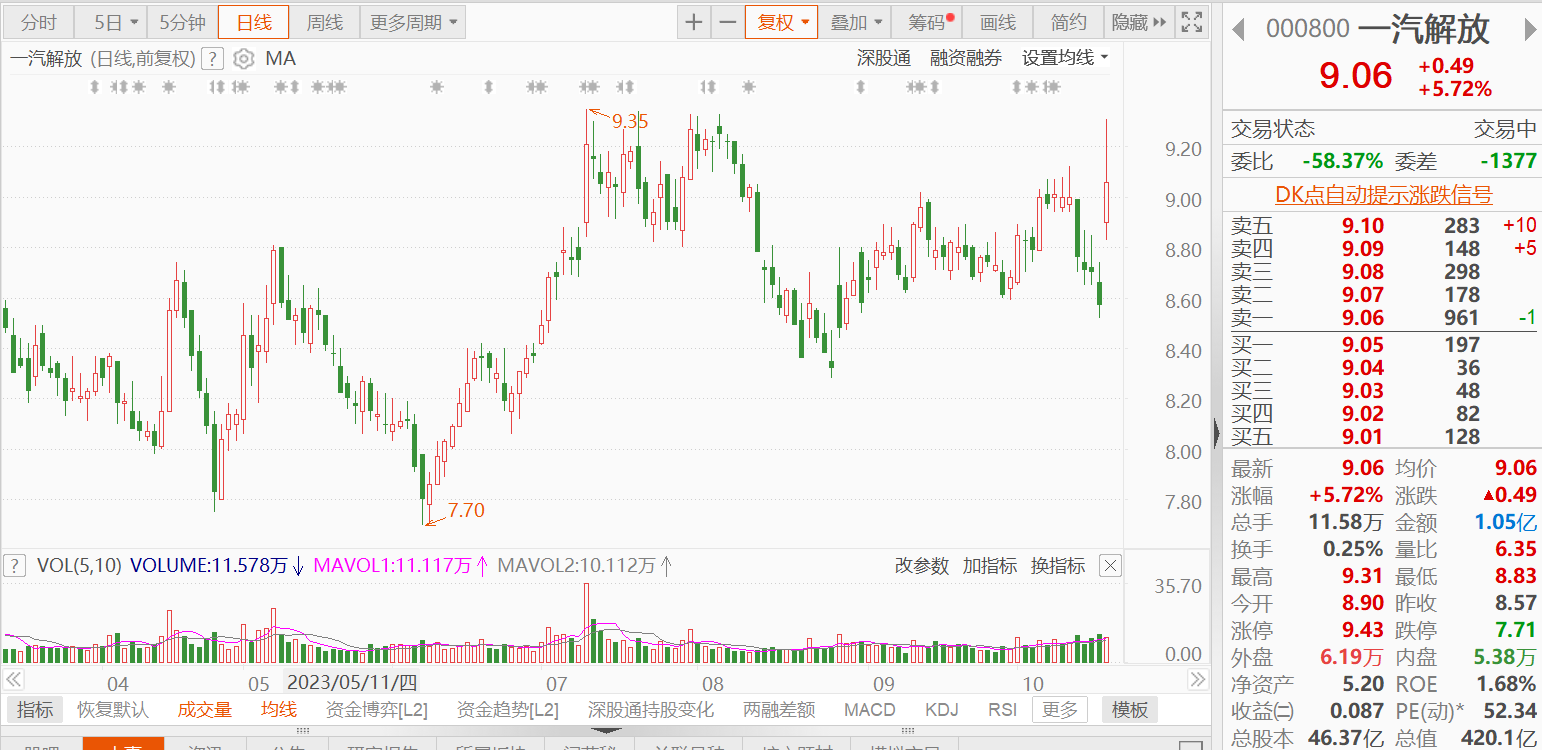
Task: Select the 日线 daily chart tab
Action: coord(253,22)
